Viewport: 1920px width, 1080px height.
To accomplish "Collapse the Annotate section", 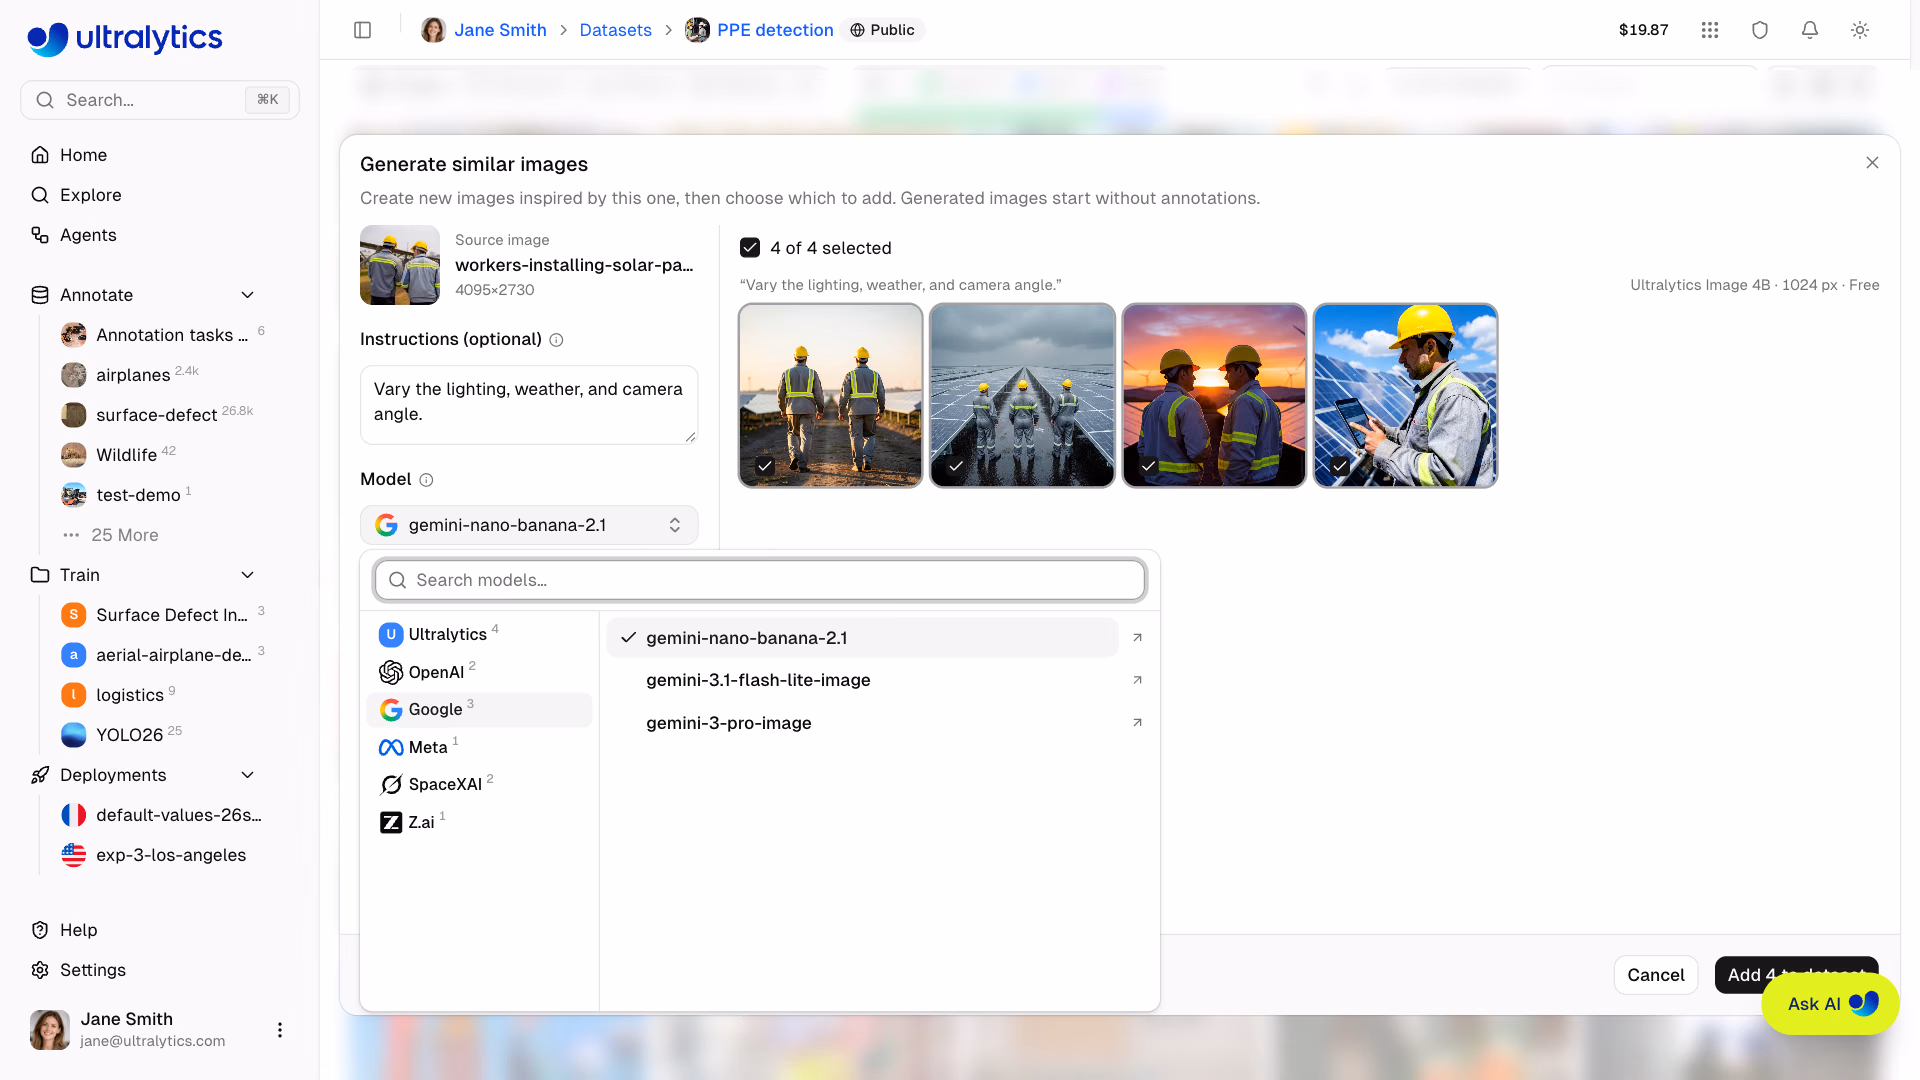I will (248, 295).
